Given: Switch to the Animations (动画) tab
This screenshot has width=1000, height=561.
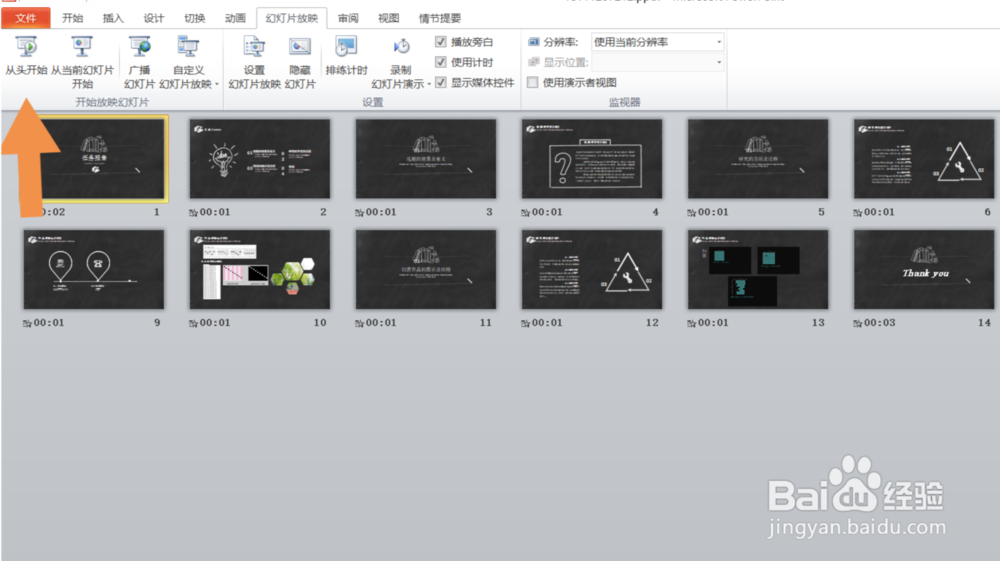Looking at the screenshot, I should point(235,18).
